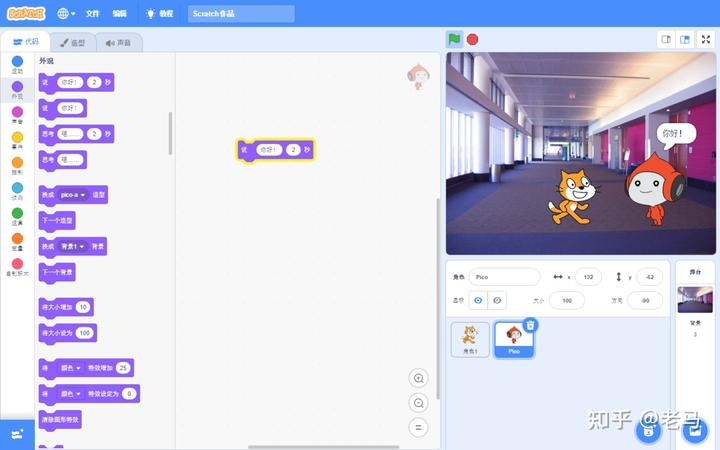
Task: Click the sprite direction field
Action: tap(645, 301)
